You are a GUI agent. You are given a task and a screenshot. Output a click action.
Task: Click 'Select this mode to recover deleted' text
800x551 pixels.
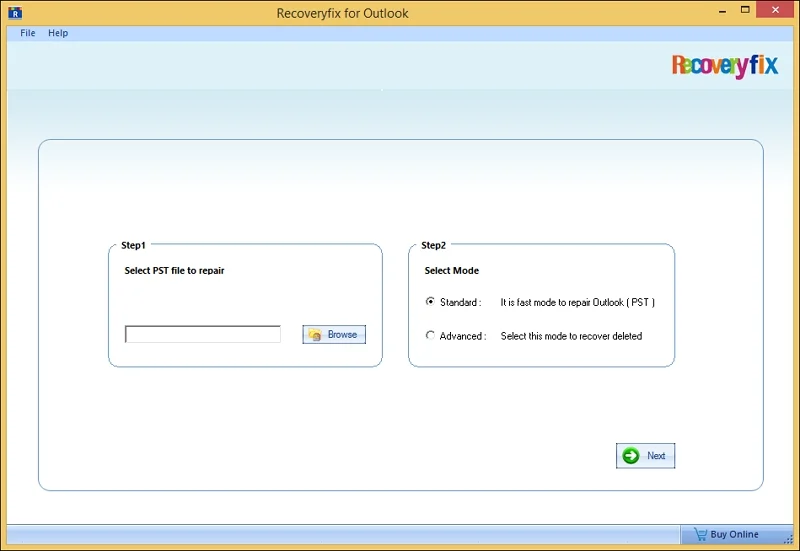click(x=571, y=336)
